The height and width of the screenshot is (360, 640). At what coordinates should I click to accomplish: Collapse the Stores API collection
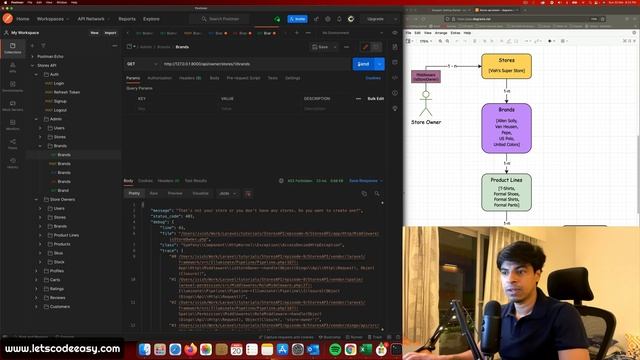pyautogui.click(x=33, y=65)
